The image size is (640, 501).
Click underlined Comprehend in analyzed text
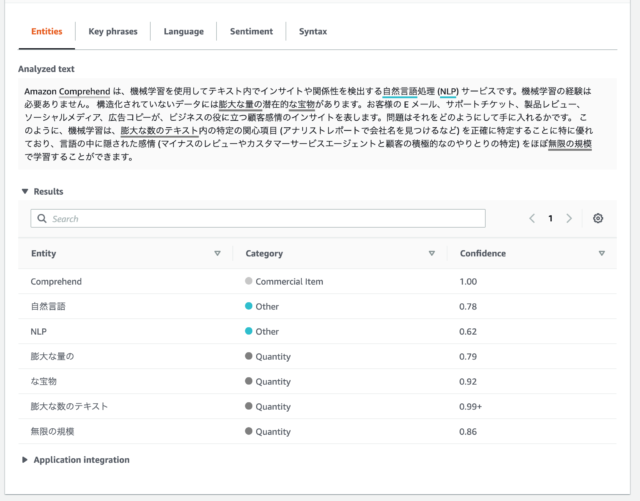pyautogui.click(x=84, y=91)
